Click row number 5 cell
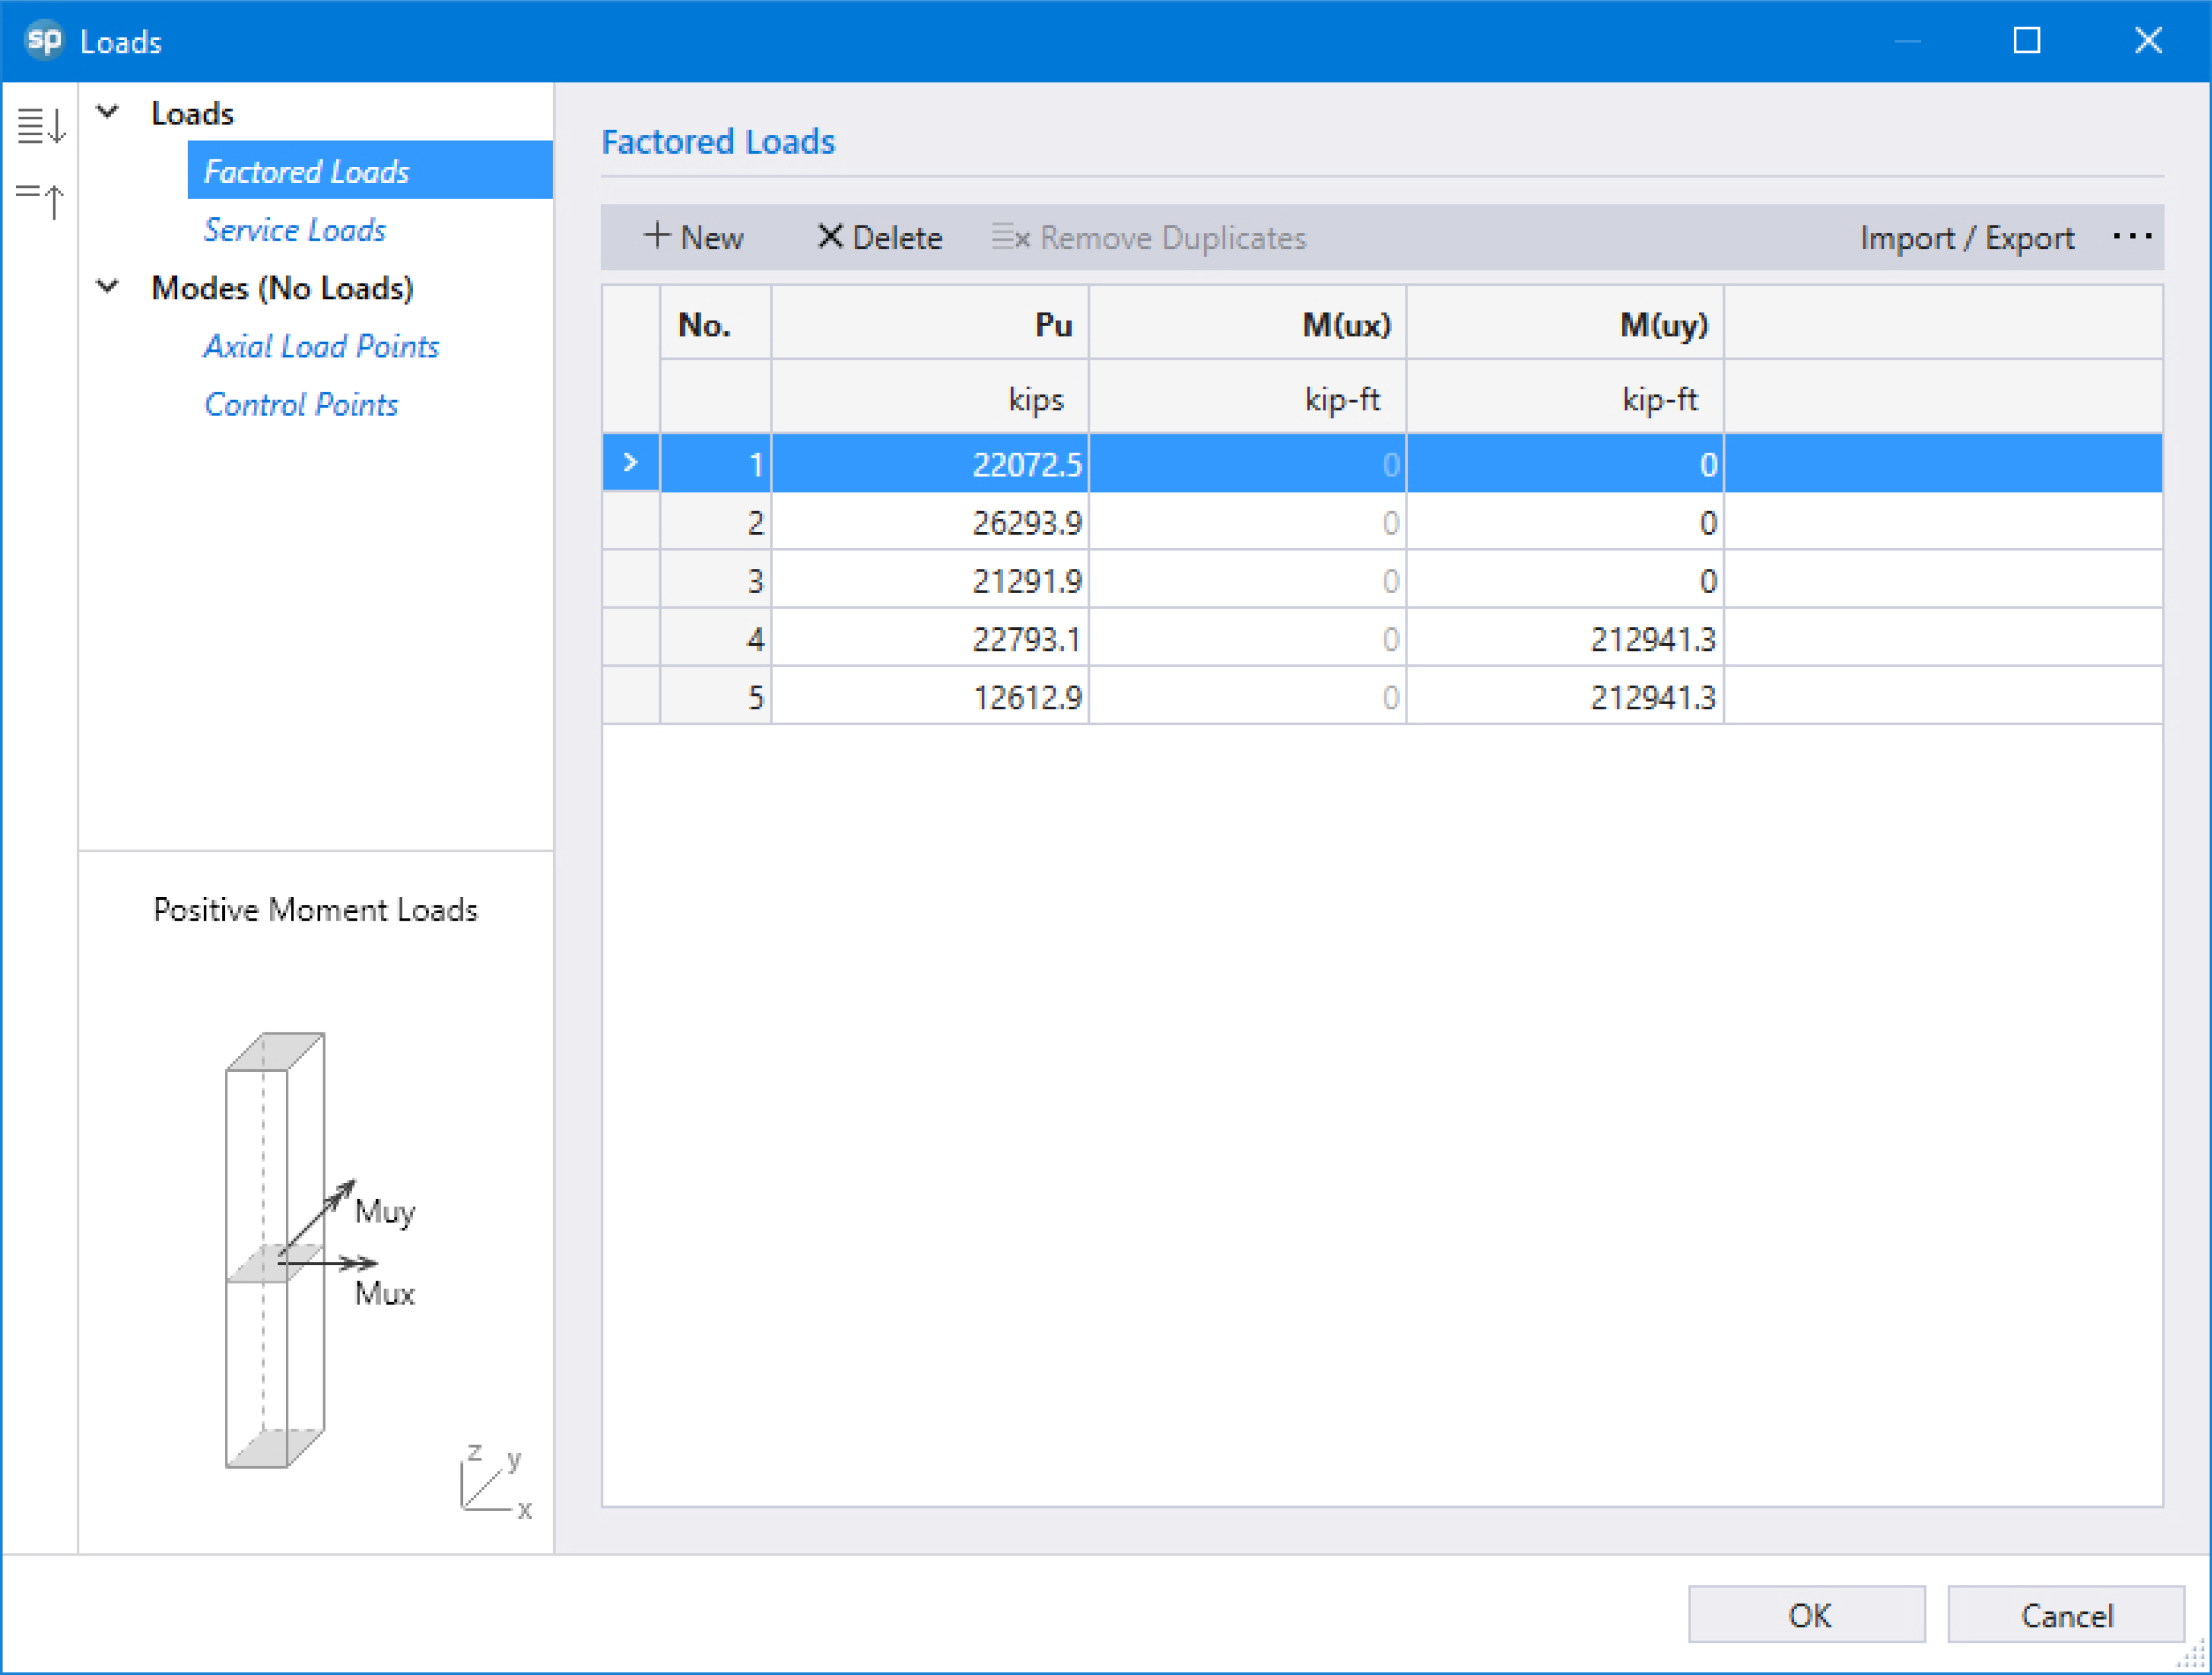Image resolution: width=2212 pixels, height=1675 pixels. pos(715,696)
